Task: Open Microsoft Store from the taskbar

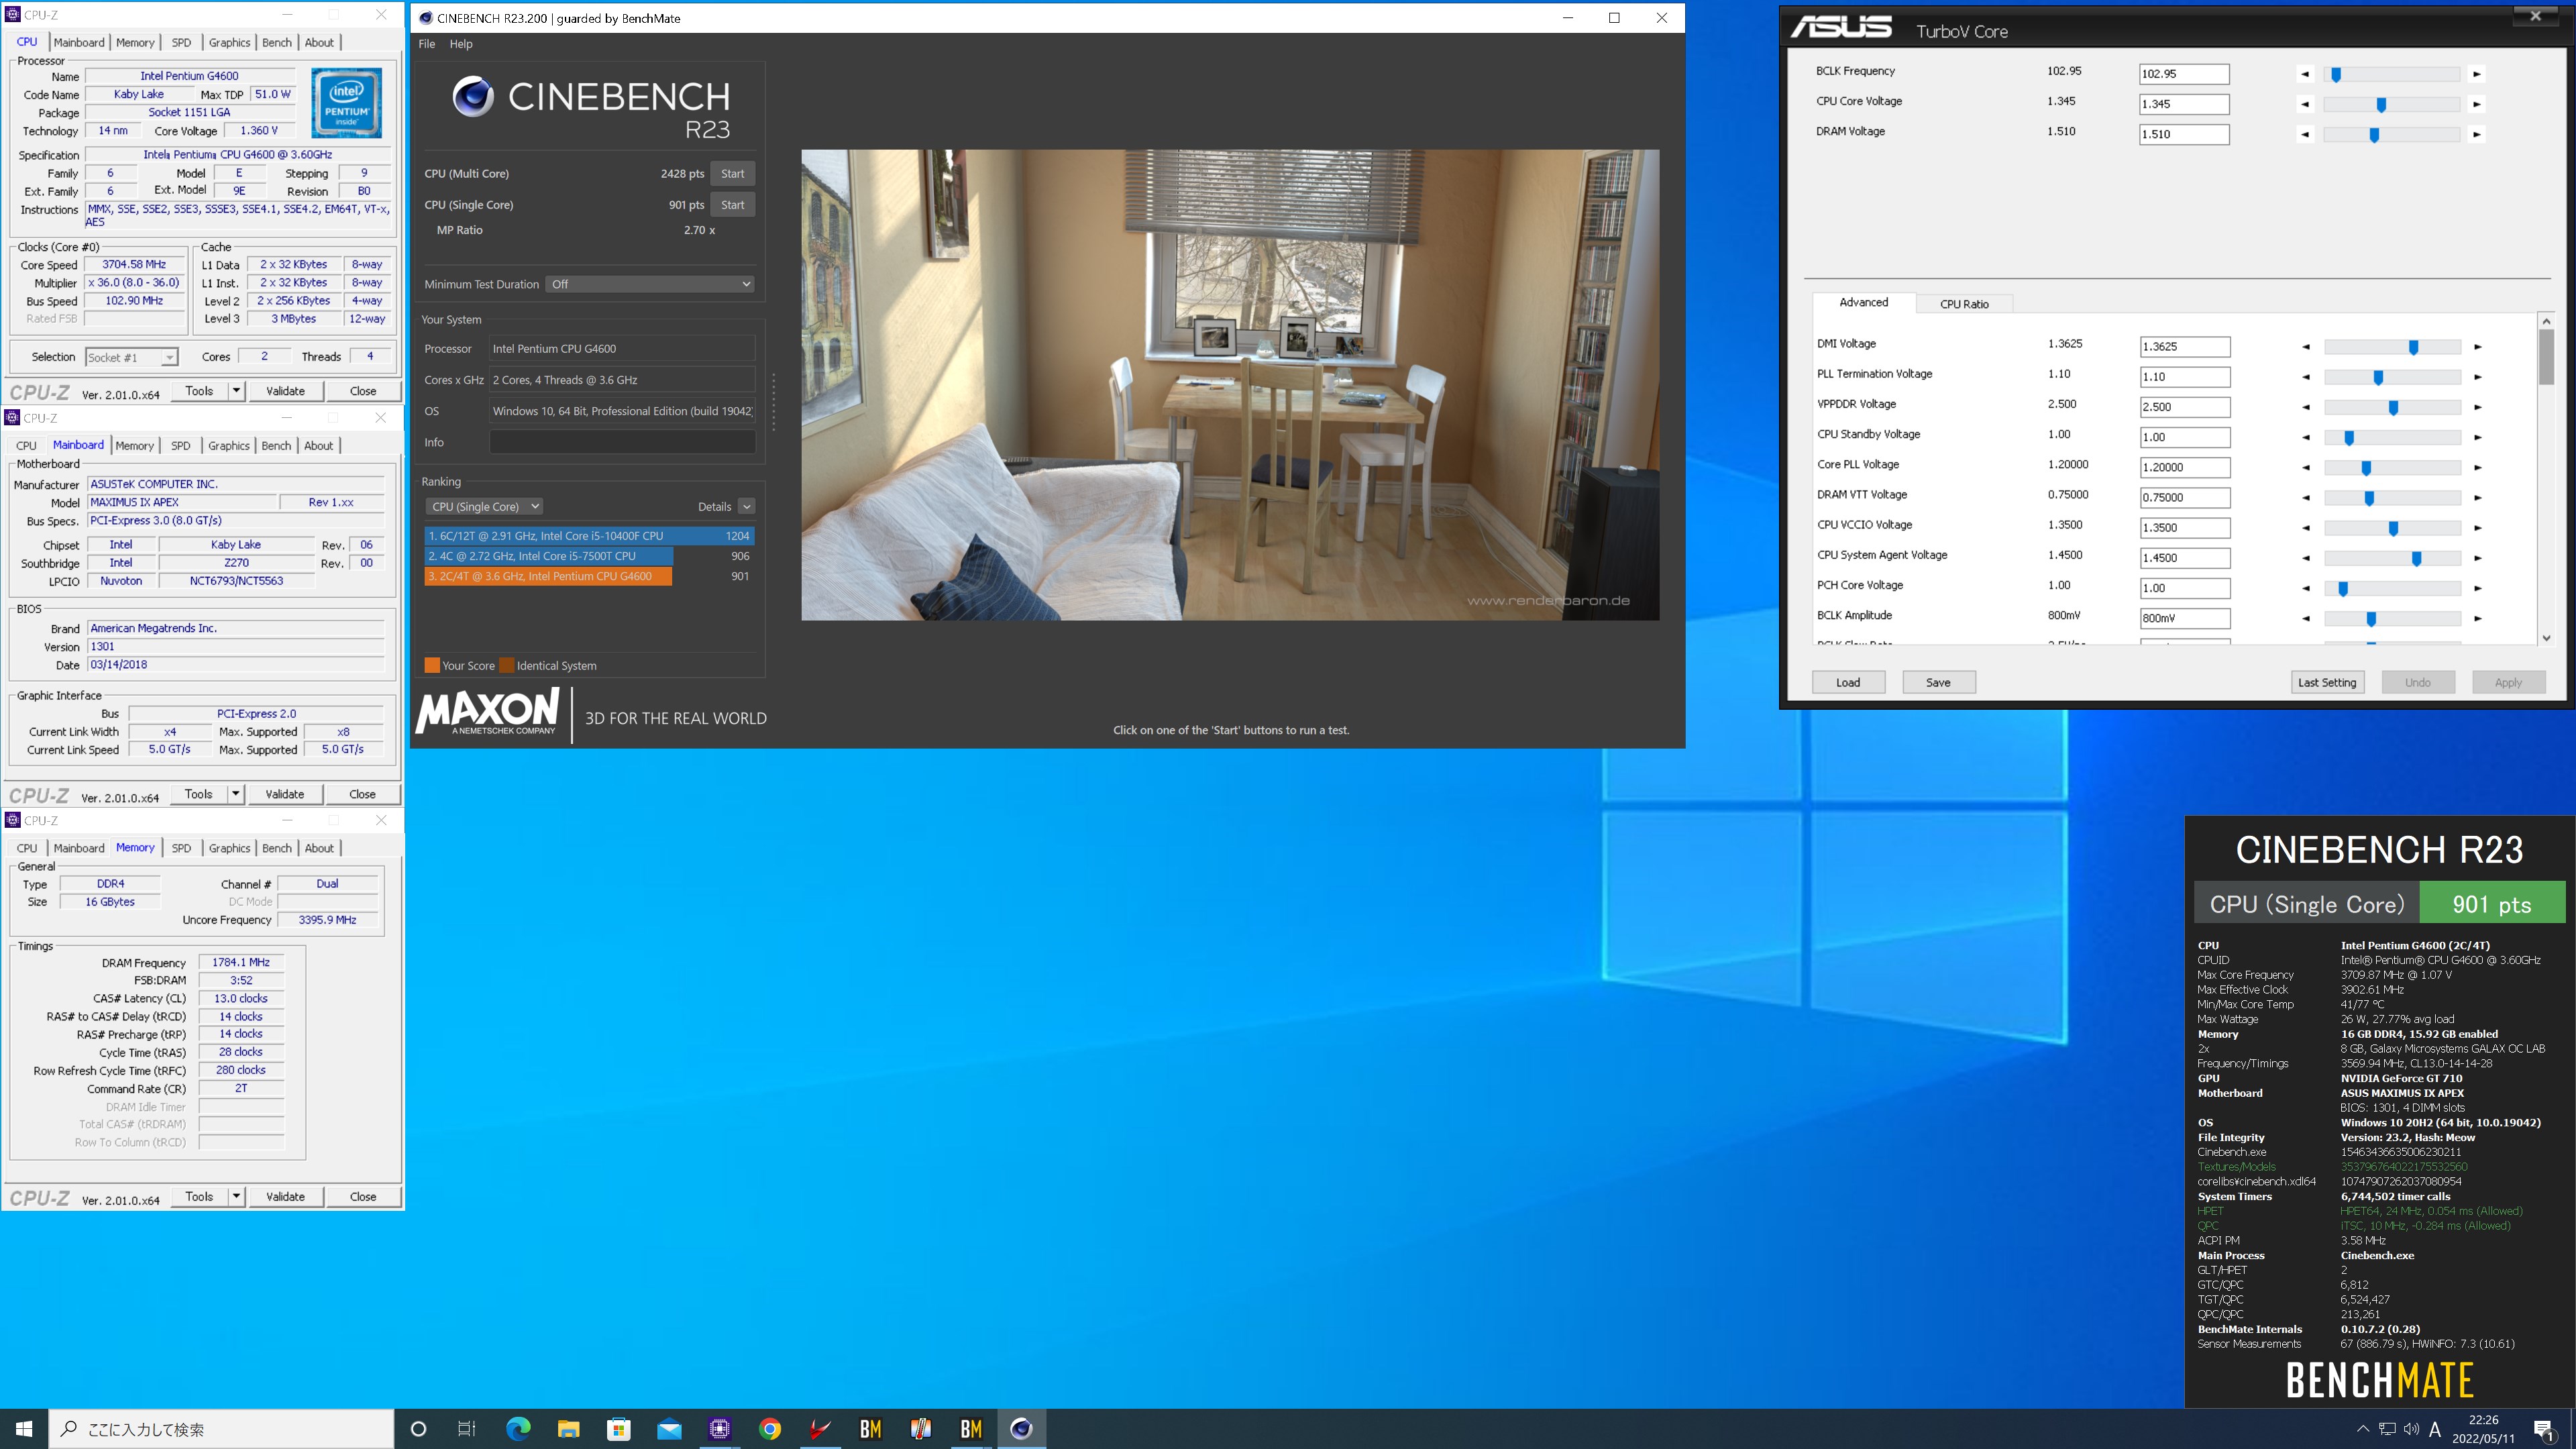Action: pyautogui.click(x=619, y=1429)
